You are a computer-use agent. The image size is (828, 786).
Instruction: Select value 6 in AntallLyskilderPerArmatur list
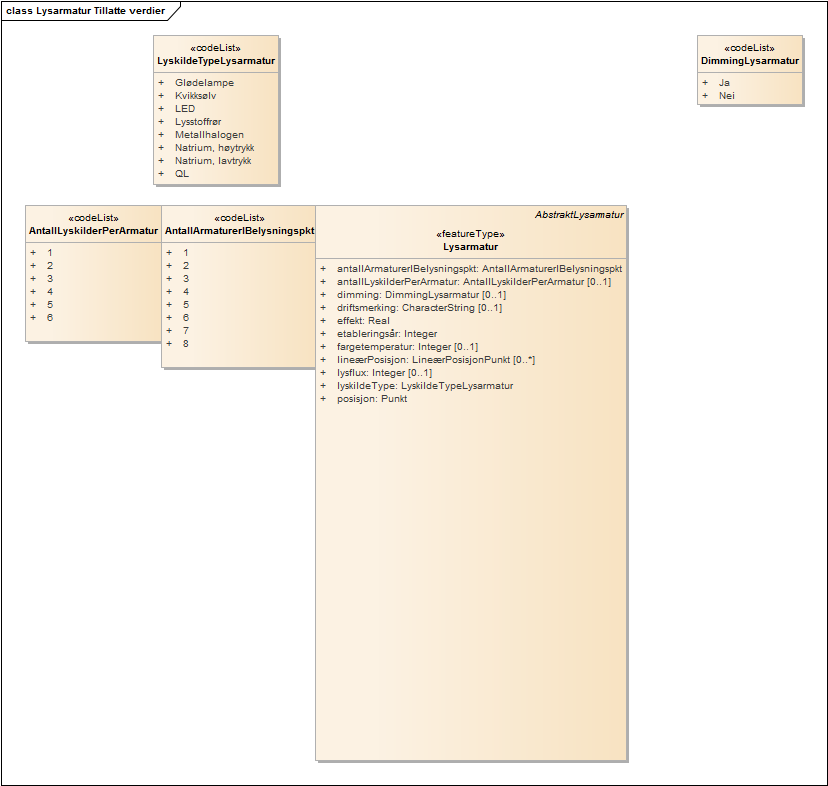click(x=50, y=317)
